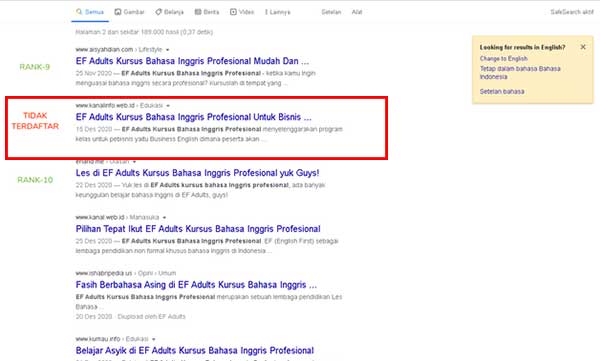
Task: Open result 'Belajar Asyik di EF Adults'
Action: click(x=195, y=350)
